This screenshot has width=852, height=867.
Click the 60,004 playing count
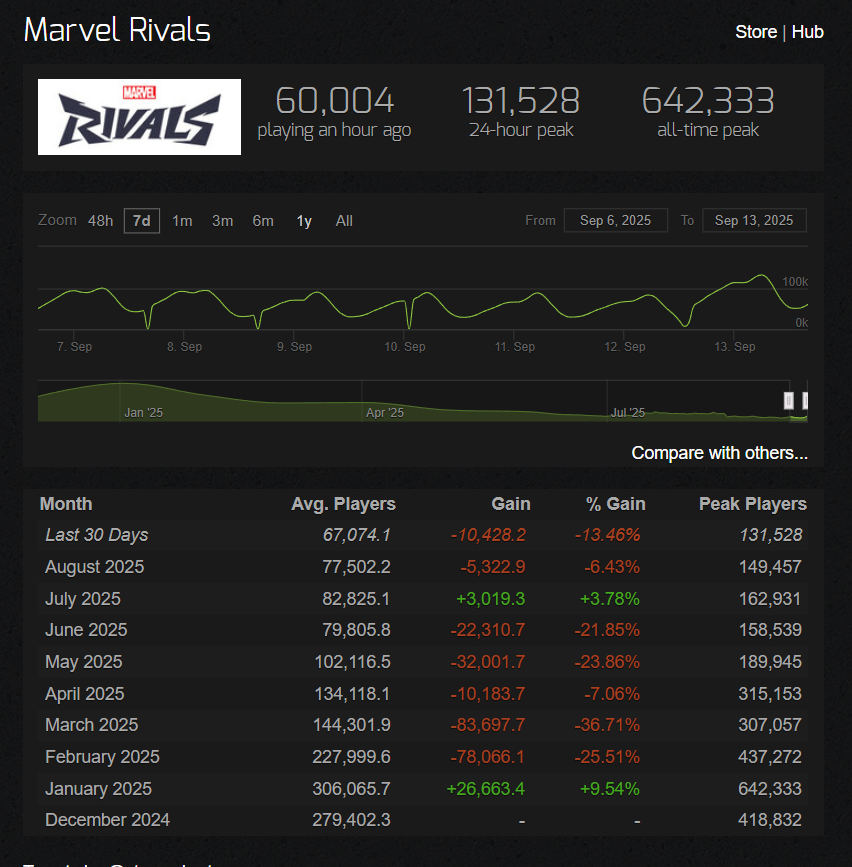coord(334,100)
